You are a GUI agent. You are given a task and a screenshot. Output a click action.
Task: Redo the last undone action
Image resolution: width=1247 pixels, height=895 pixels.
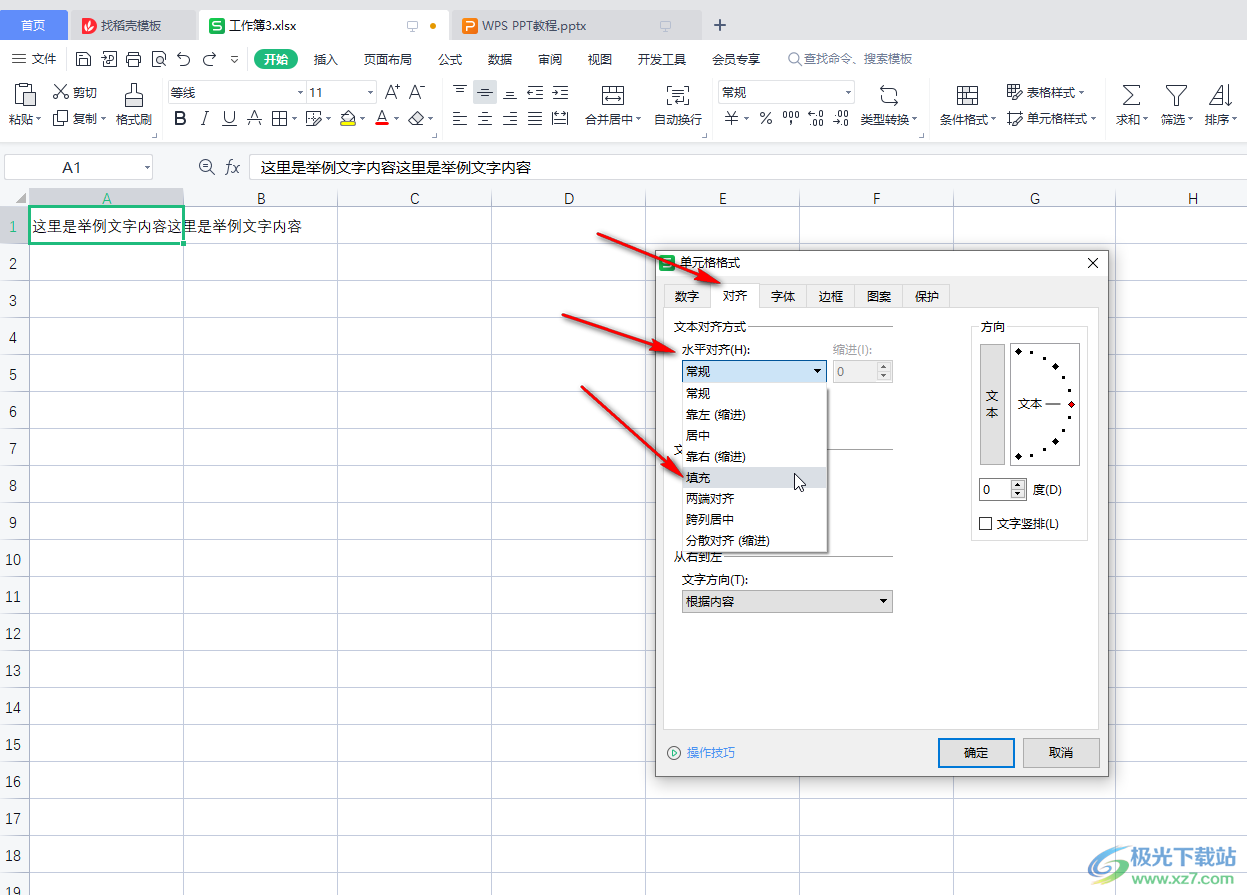209,59
